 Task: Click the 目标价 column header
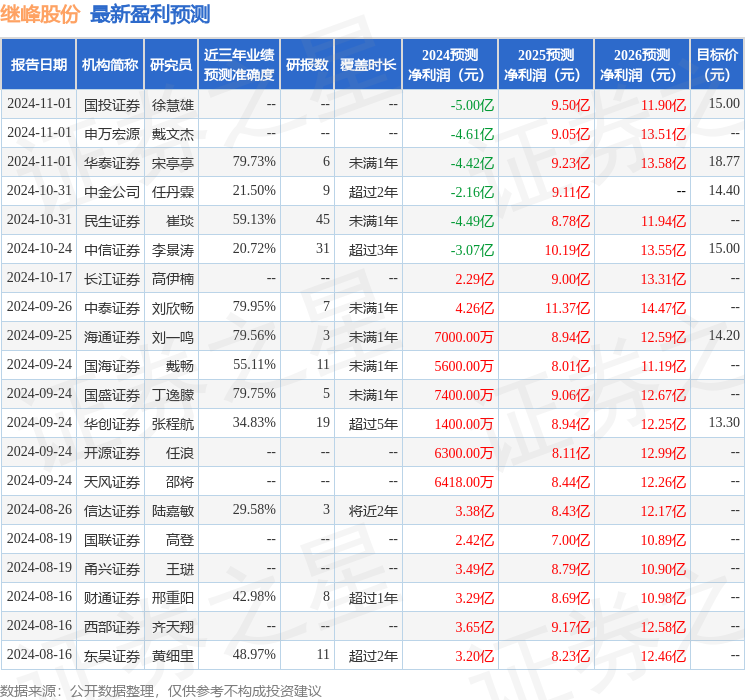tap(717, 65)
